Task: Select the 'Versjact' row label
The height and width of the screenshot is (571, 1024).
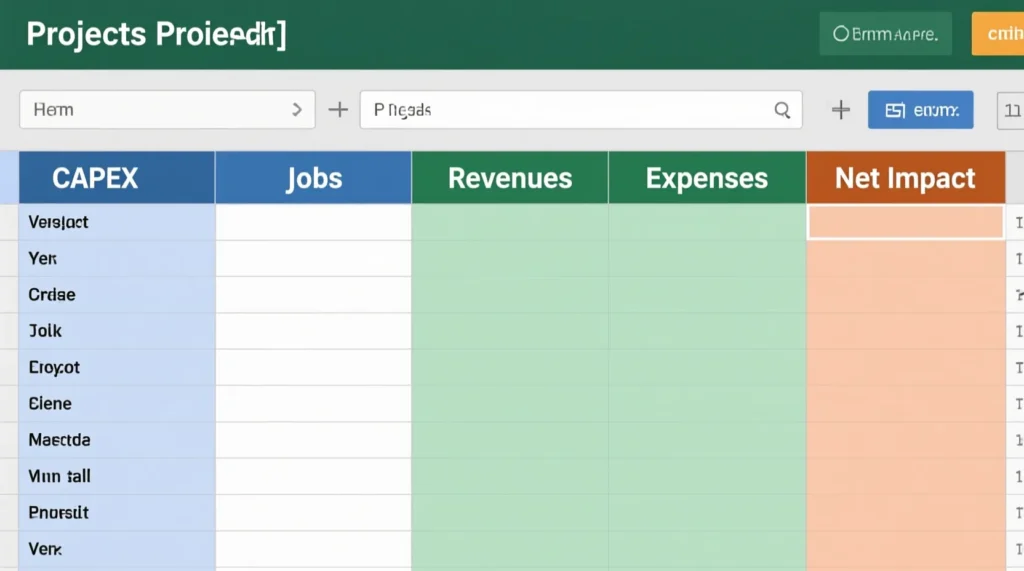Action: pyautogui.click(x=59, y=222)
